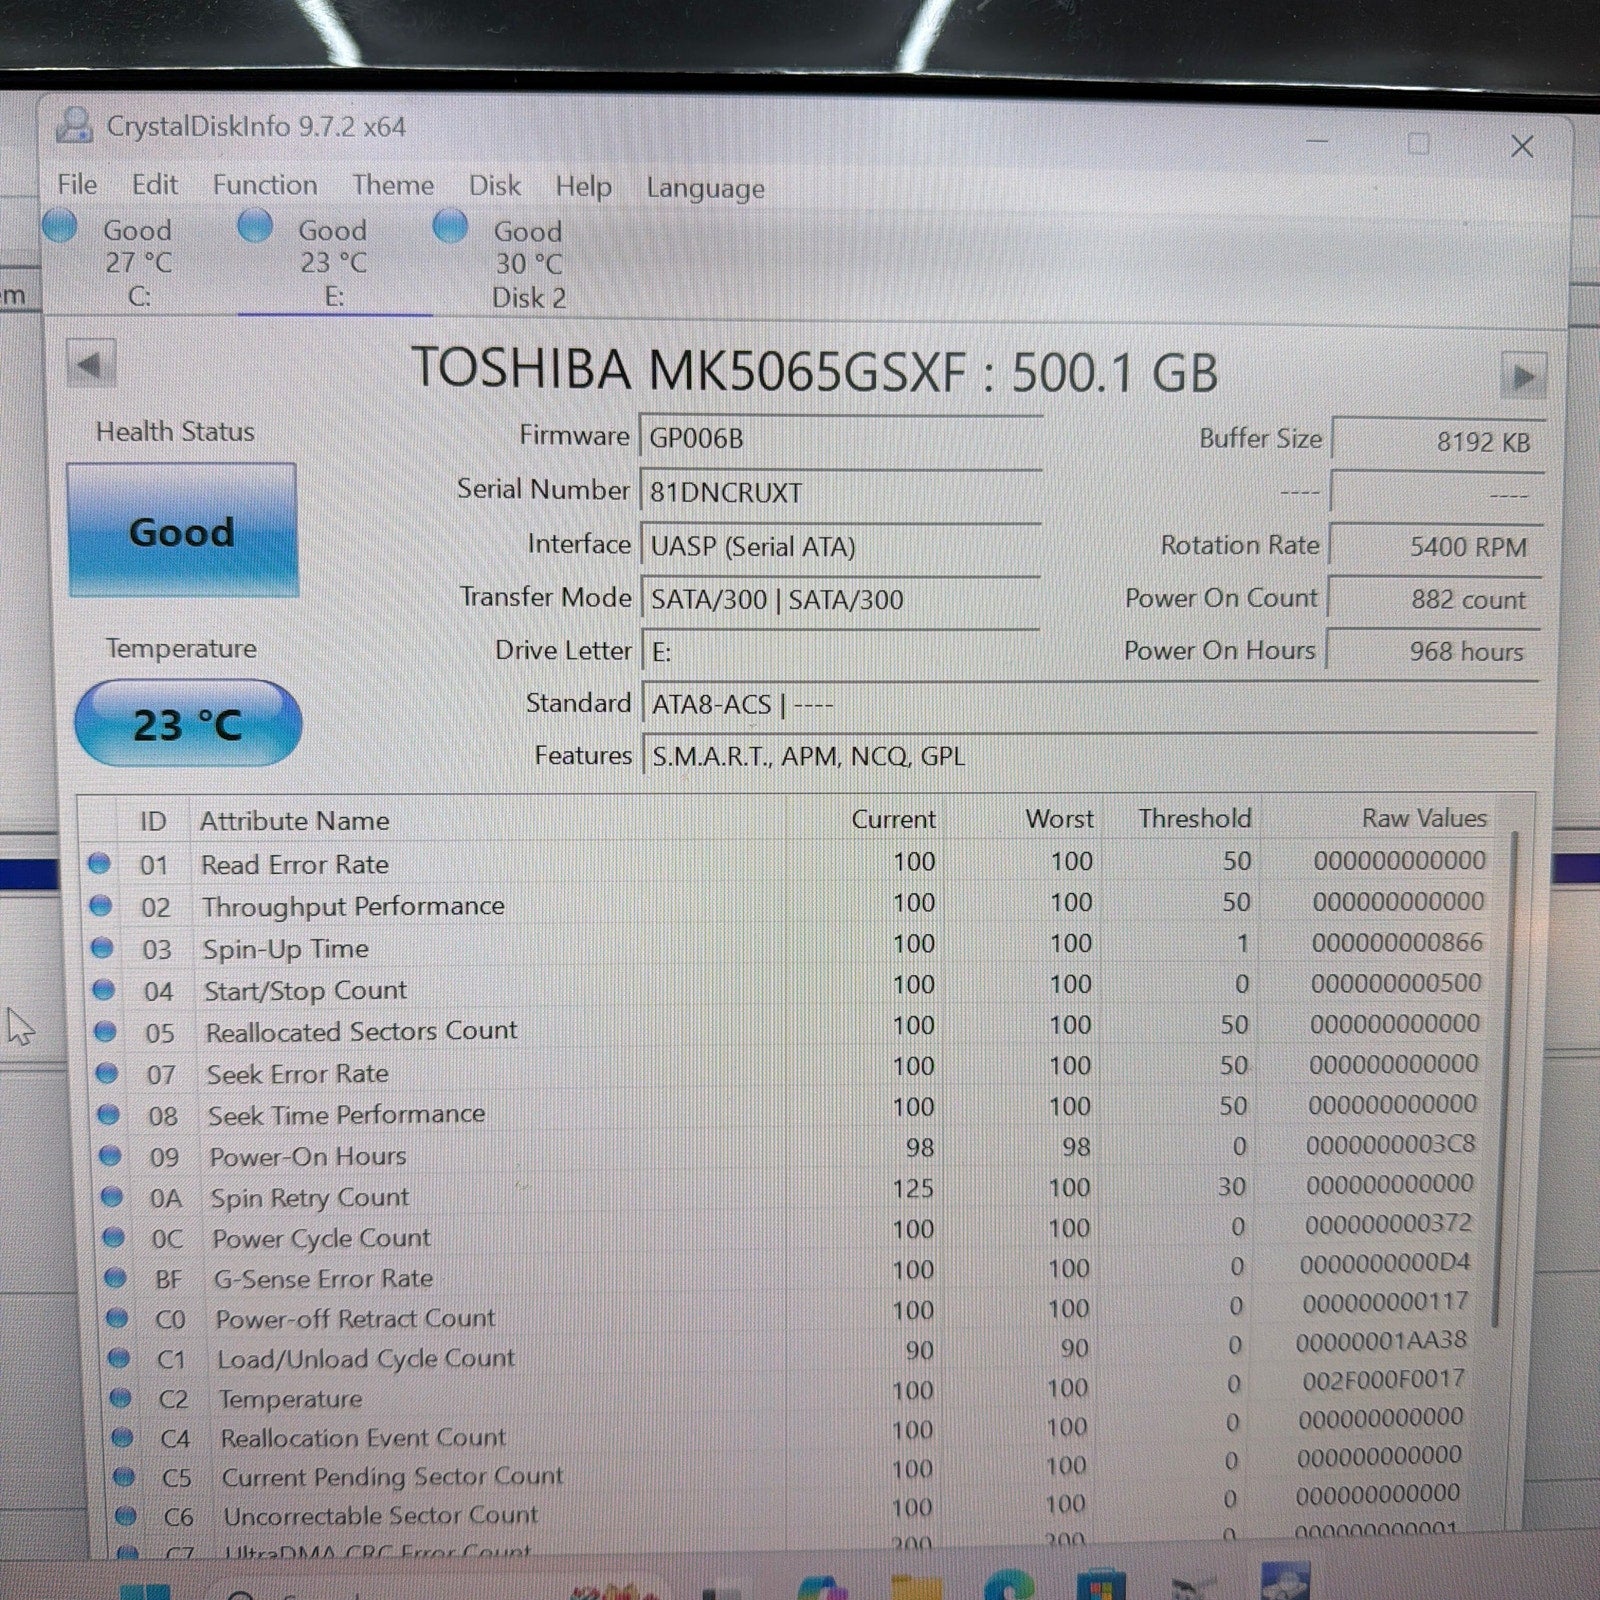Click status icon for Power-On Hours row
This screenshot has height=1600, width=1600.
pos(110,1156)
